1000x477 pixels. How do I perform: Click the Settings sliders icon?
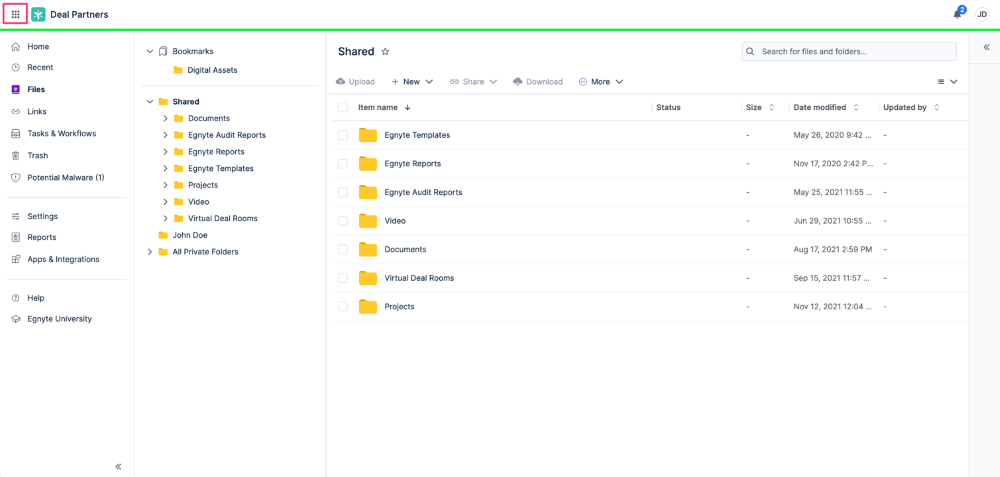point(16,216)
